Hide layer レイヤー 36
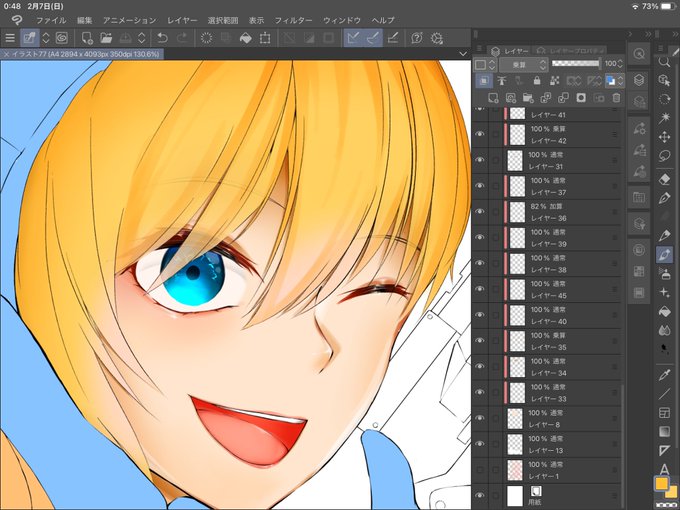This screenshot has width=680, height=510. pyautogui.click(x=479, y=212)
